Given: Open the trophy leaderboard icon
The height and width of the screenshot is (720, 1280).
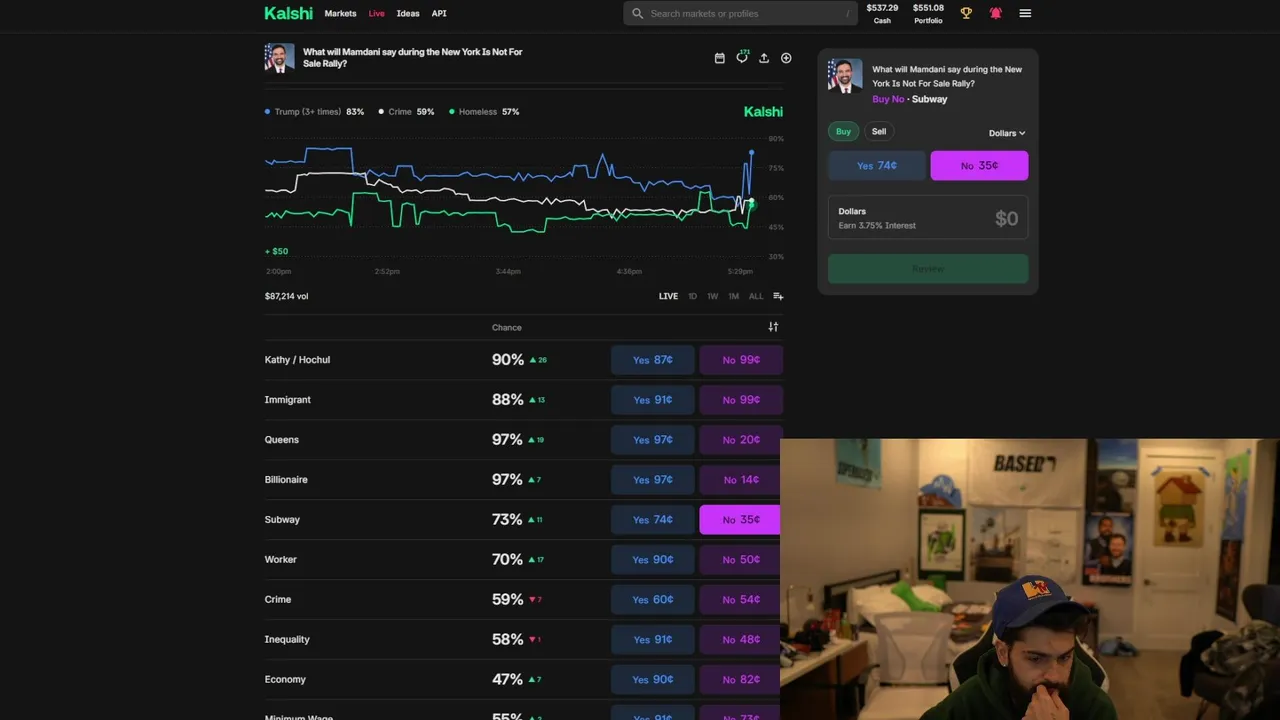Looking at the screenshot, I should coord(966,13).
